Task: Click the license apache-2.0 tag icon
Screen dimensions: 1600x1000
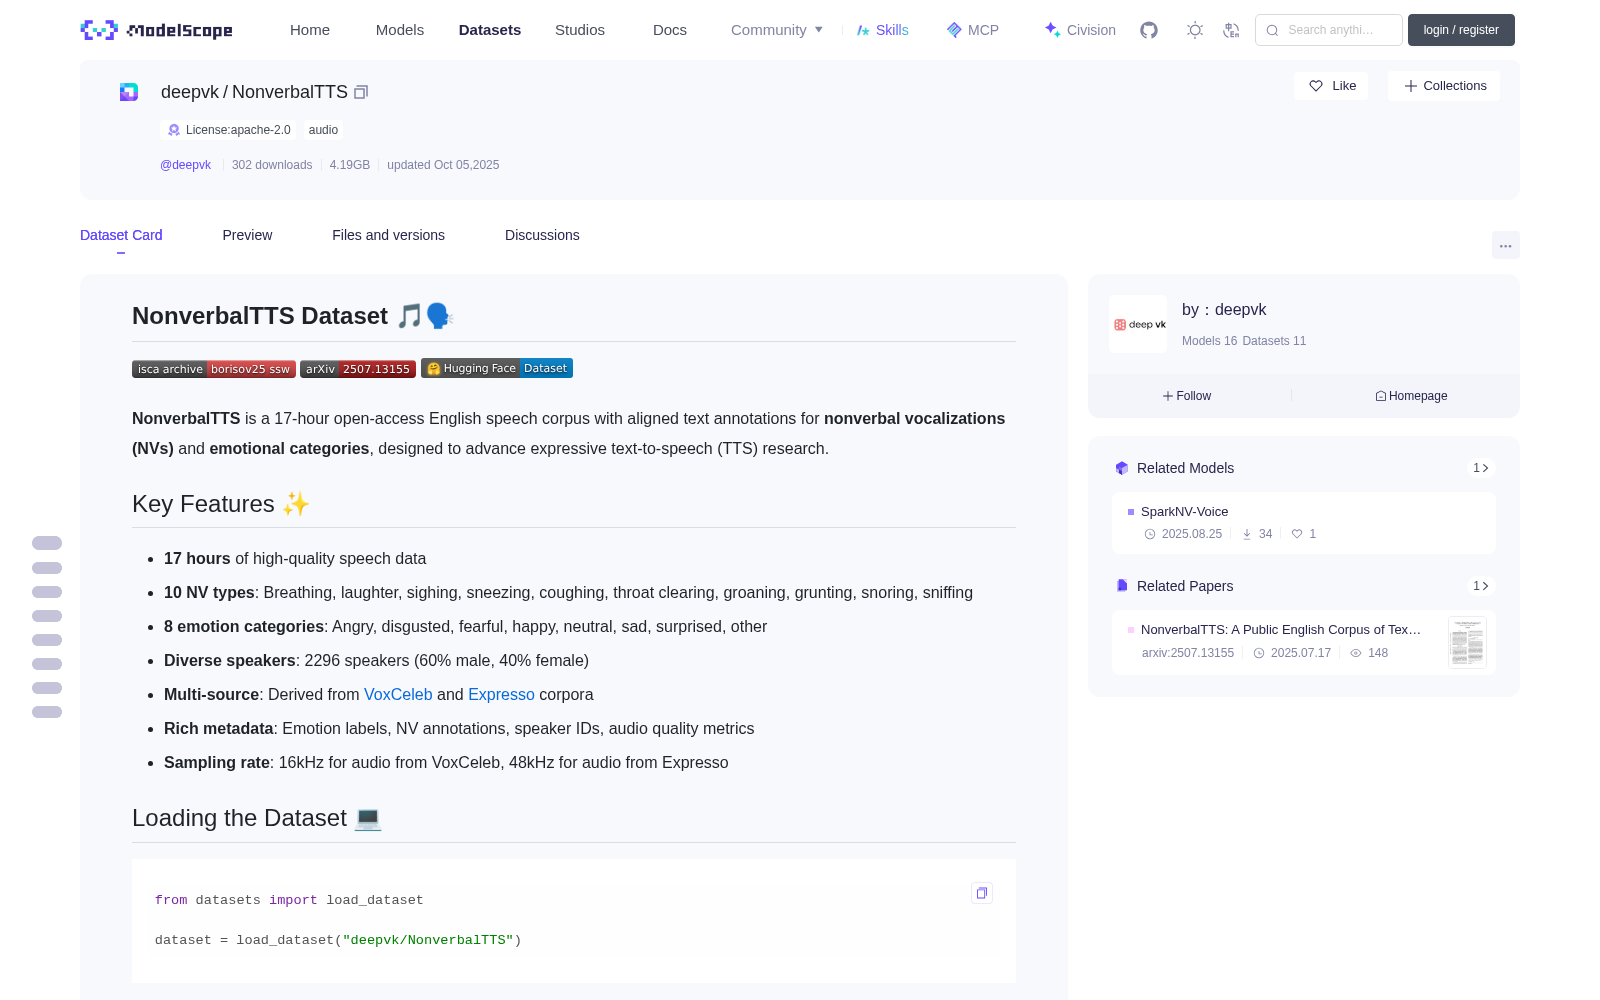Action: coord(174,130)
